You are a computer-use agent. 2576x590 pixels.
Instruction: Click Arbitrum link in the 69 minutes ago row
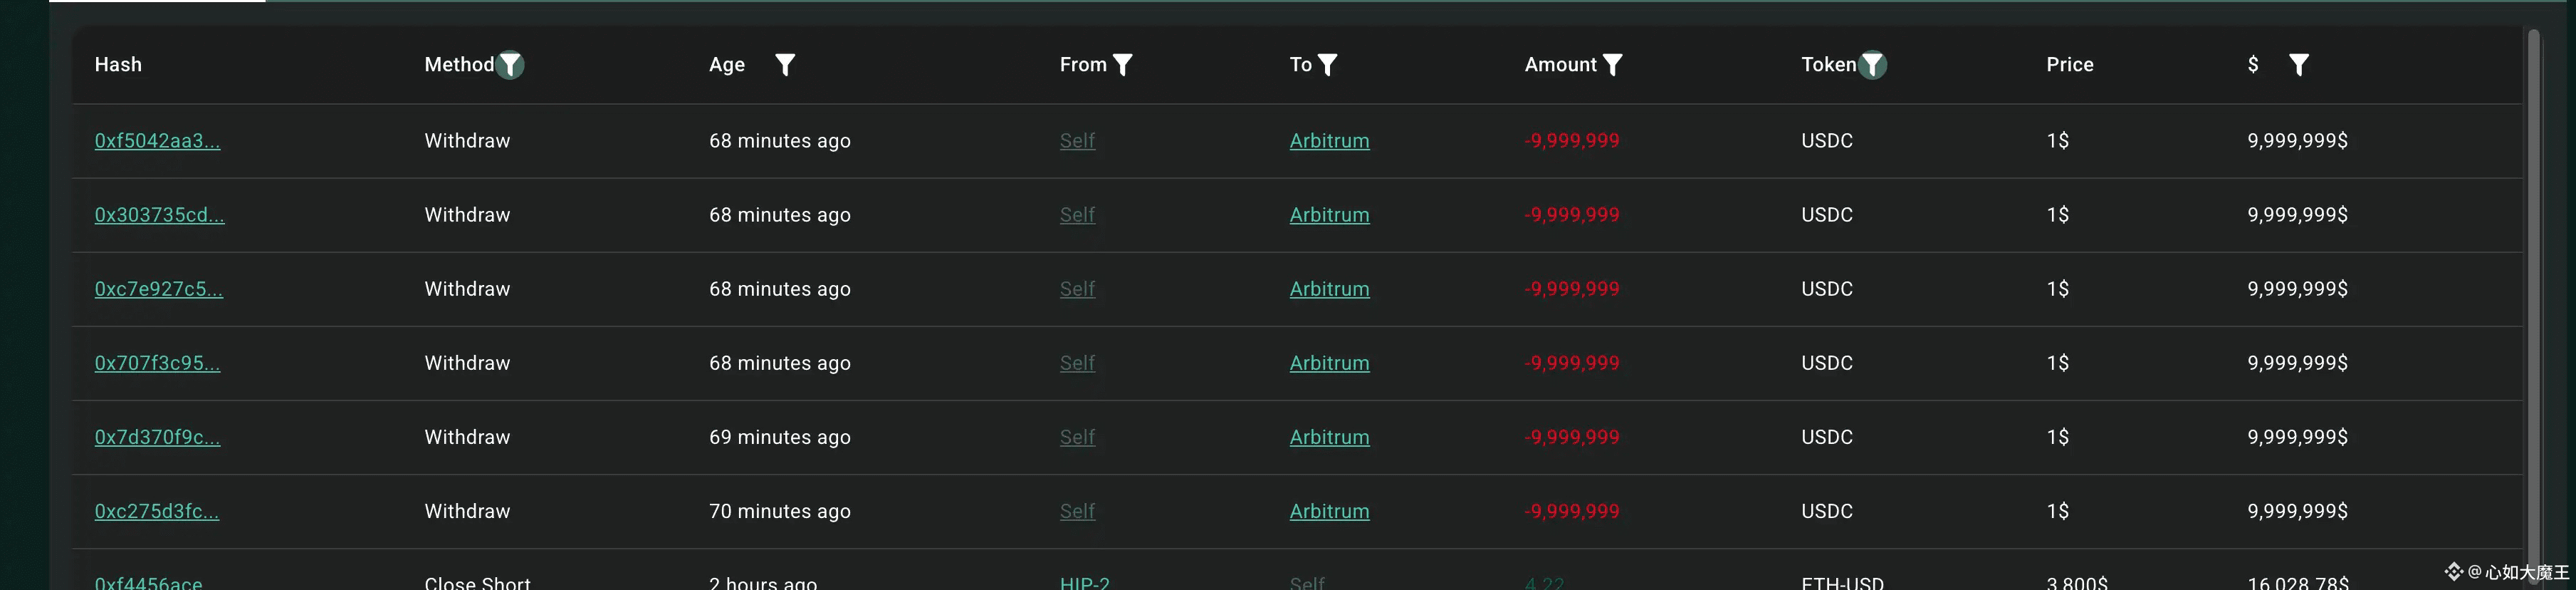[x=1329, y=437]
